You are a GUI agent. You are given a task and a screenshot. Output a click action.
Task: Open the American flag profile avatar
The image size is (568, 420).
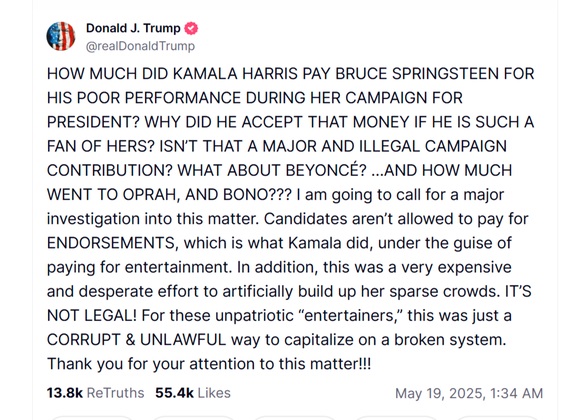[x=61, y=36]
